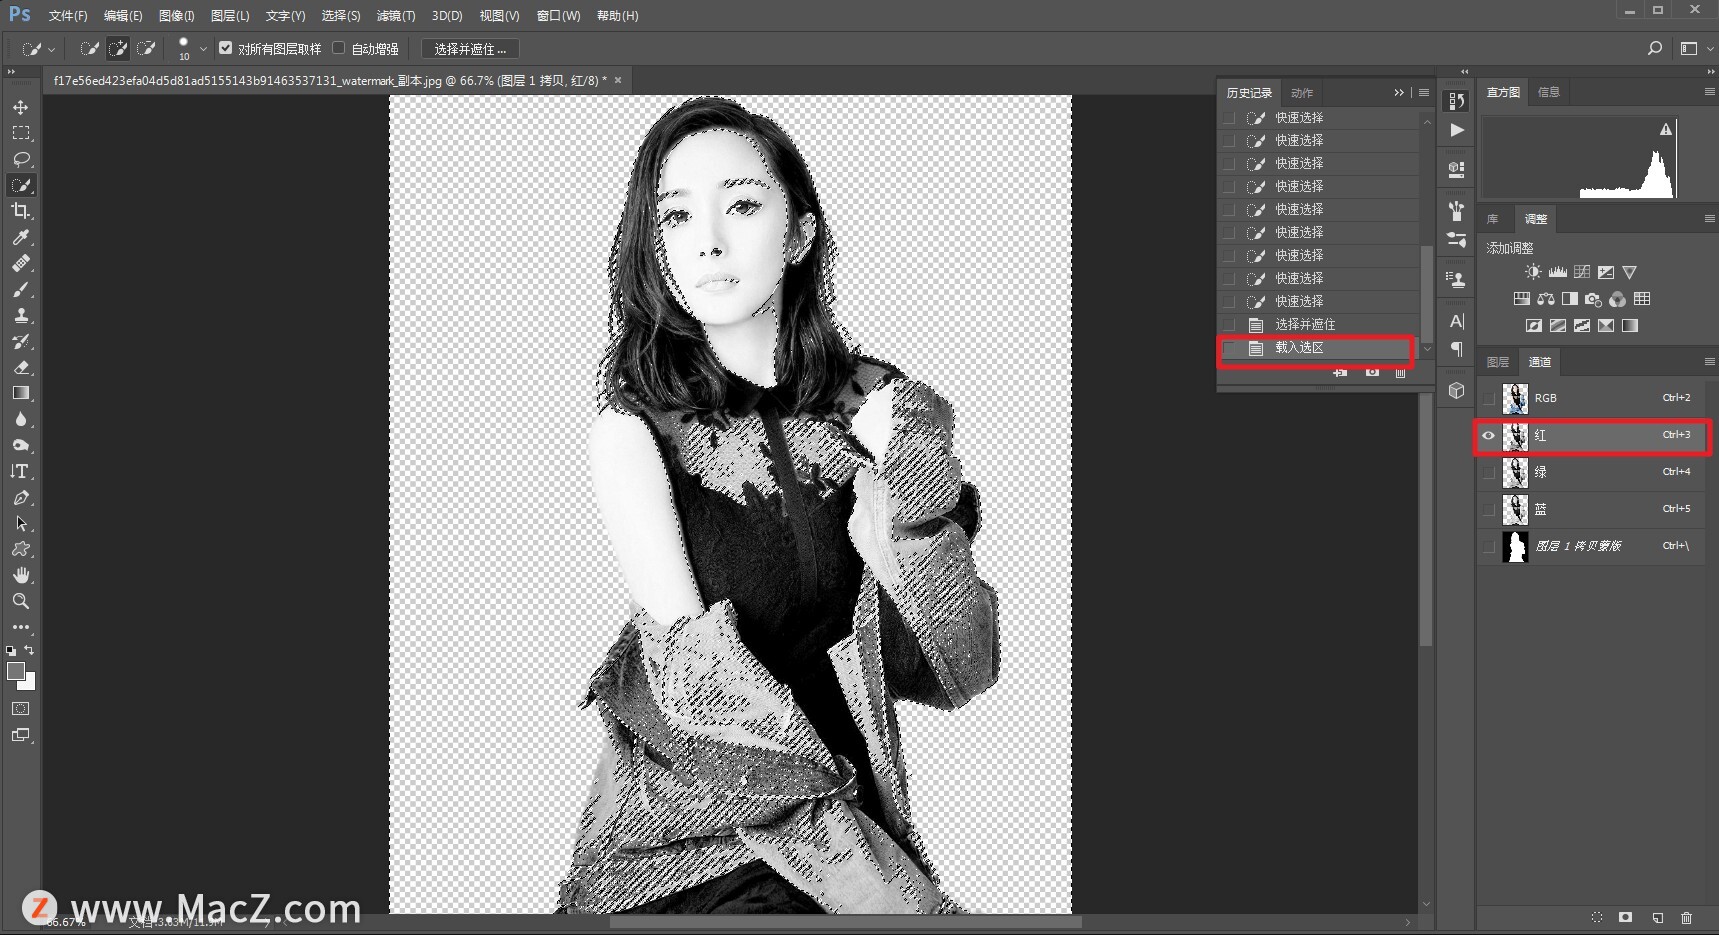Select the Horizontal Type tool
This screenshot has width=1719, height=935.
(20, 471)
